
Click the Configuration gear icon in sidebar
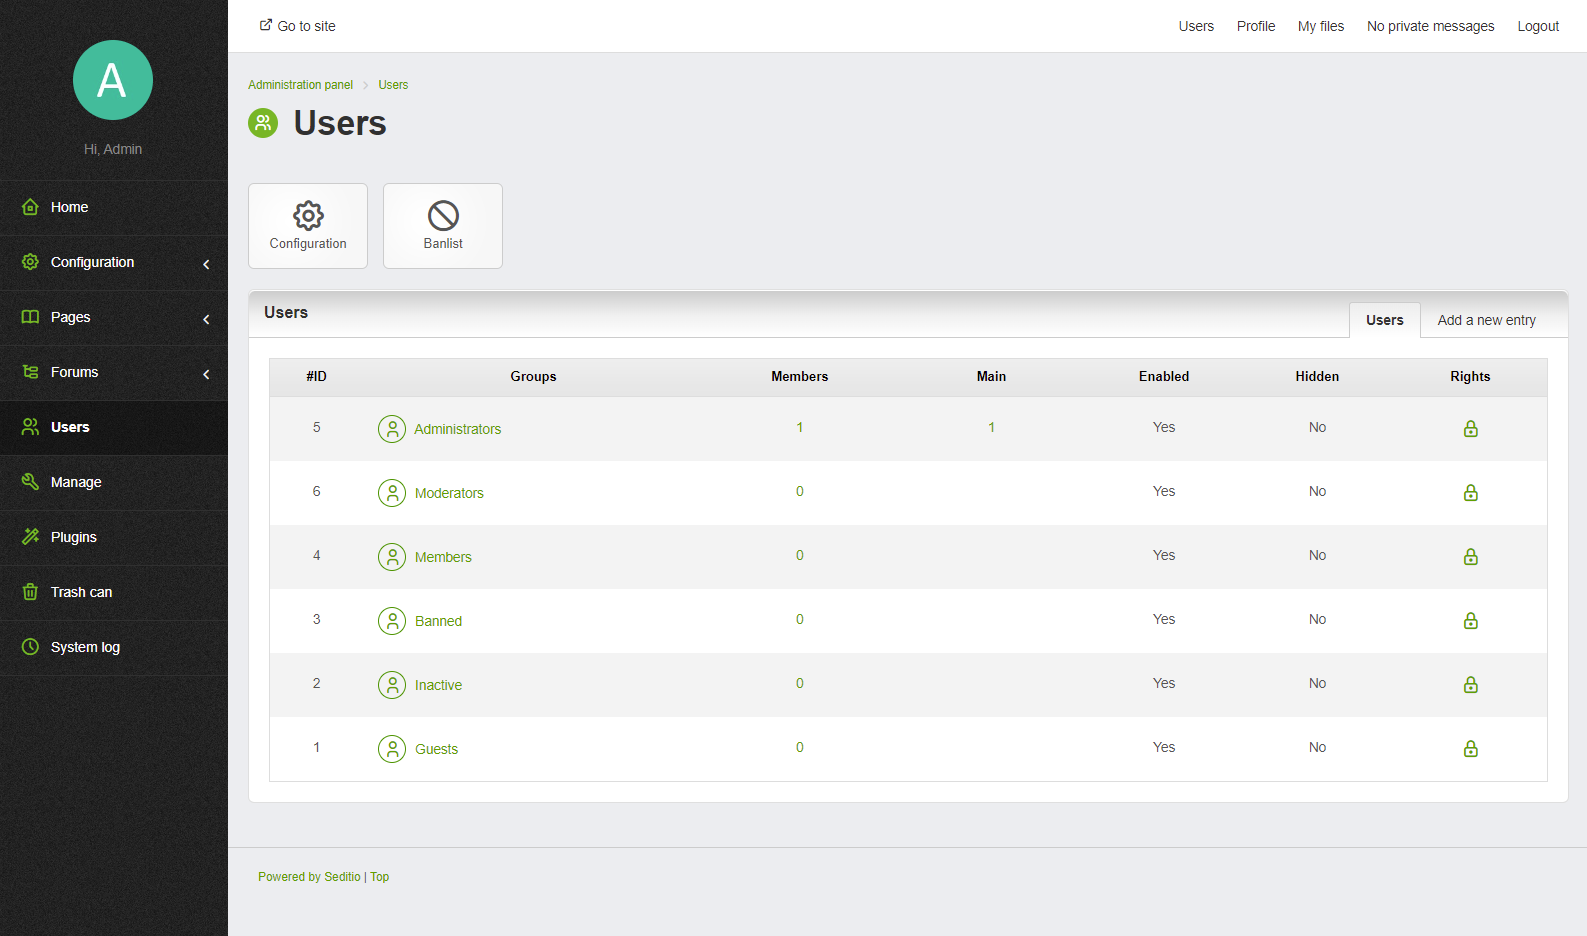pyautogui.click(x=31, y=262)
